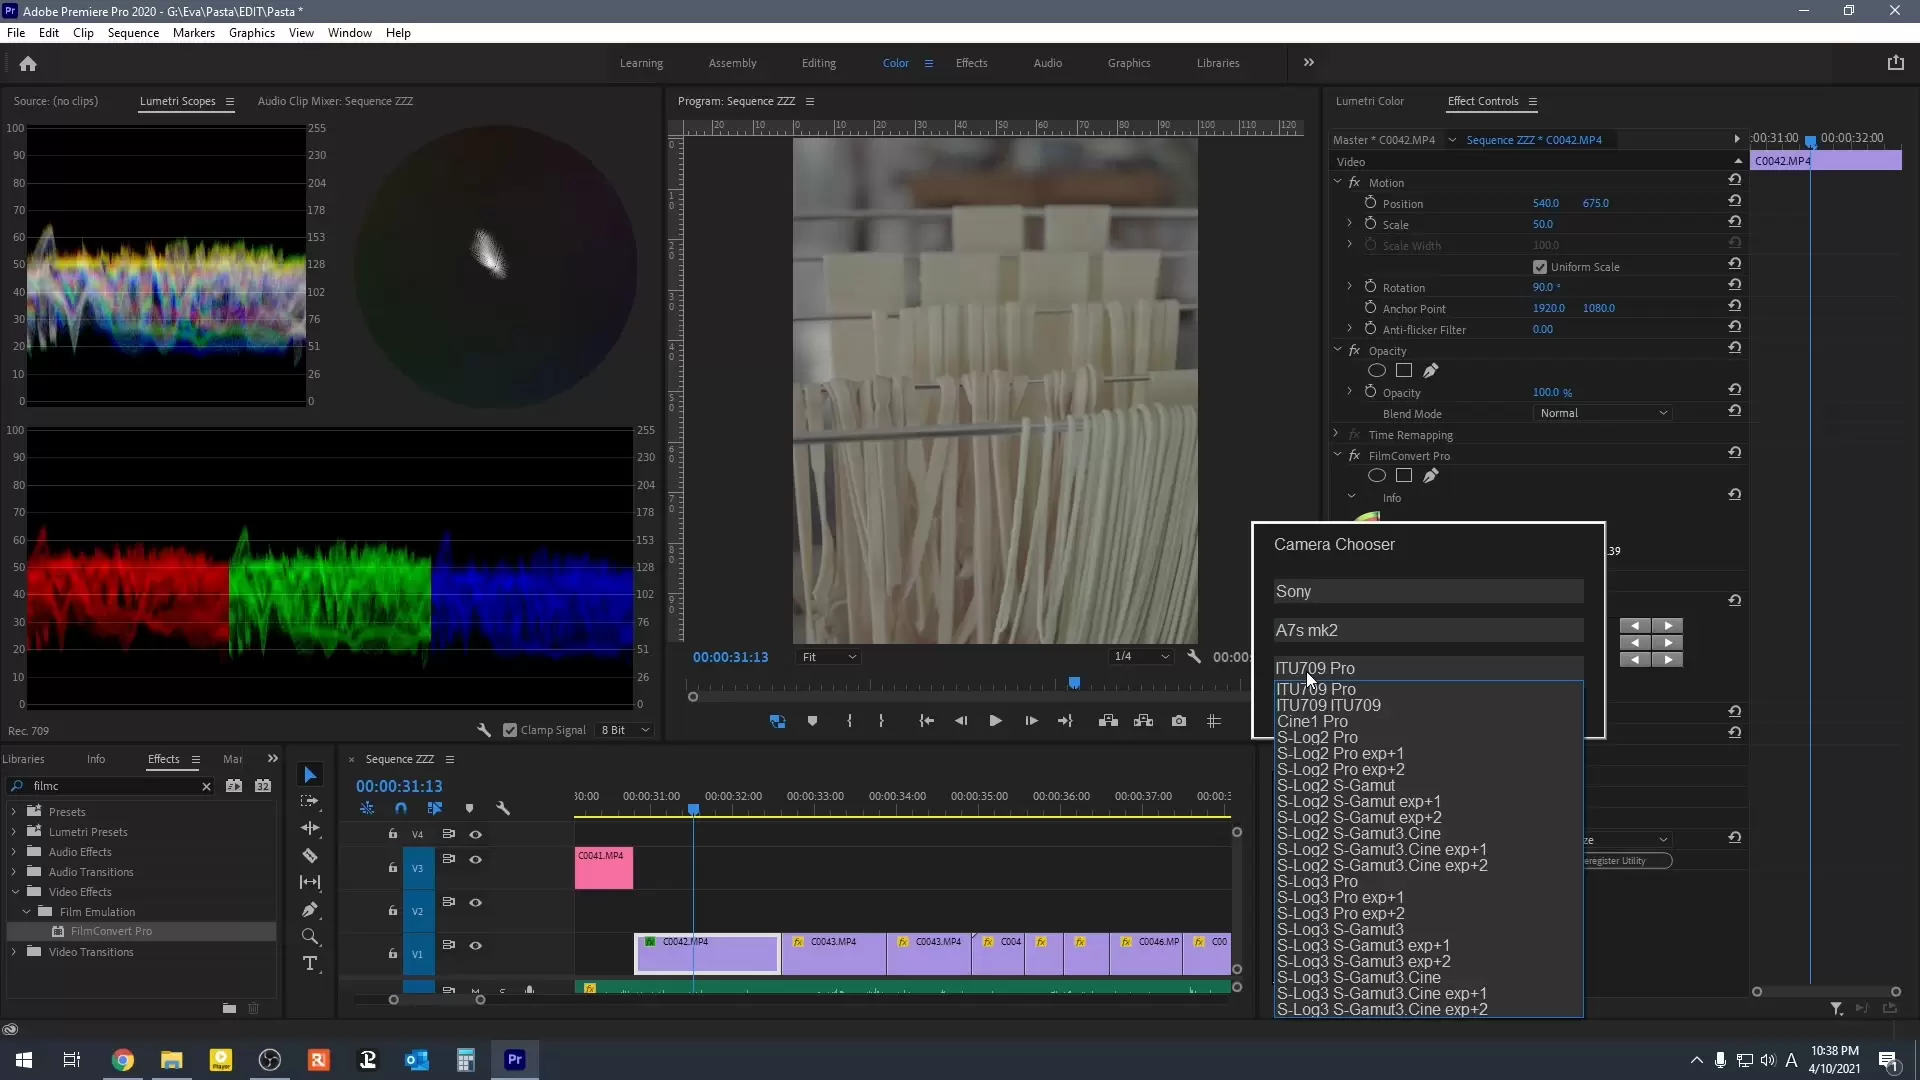Toggle the Clamp Signal checkbox
Viewport: 1920px width, 1080px height.
tap(510, 730)
